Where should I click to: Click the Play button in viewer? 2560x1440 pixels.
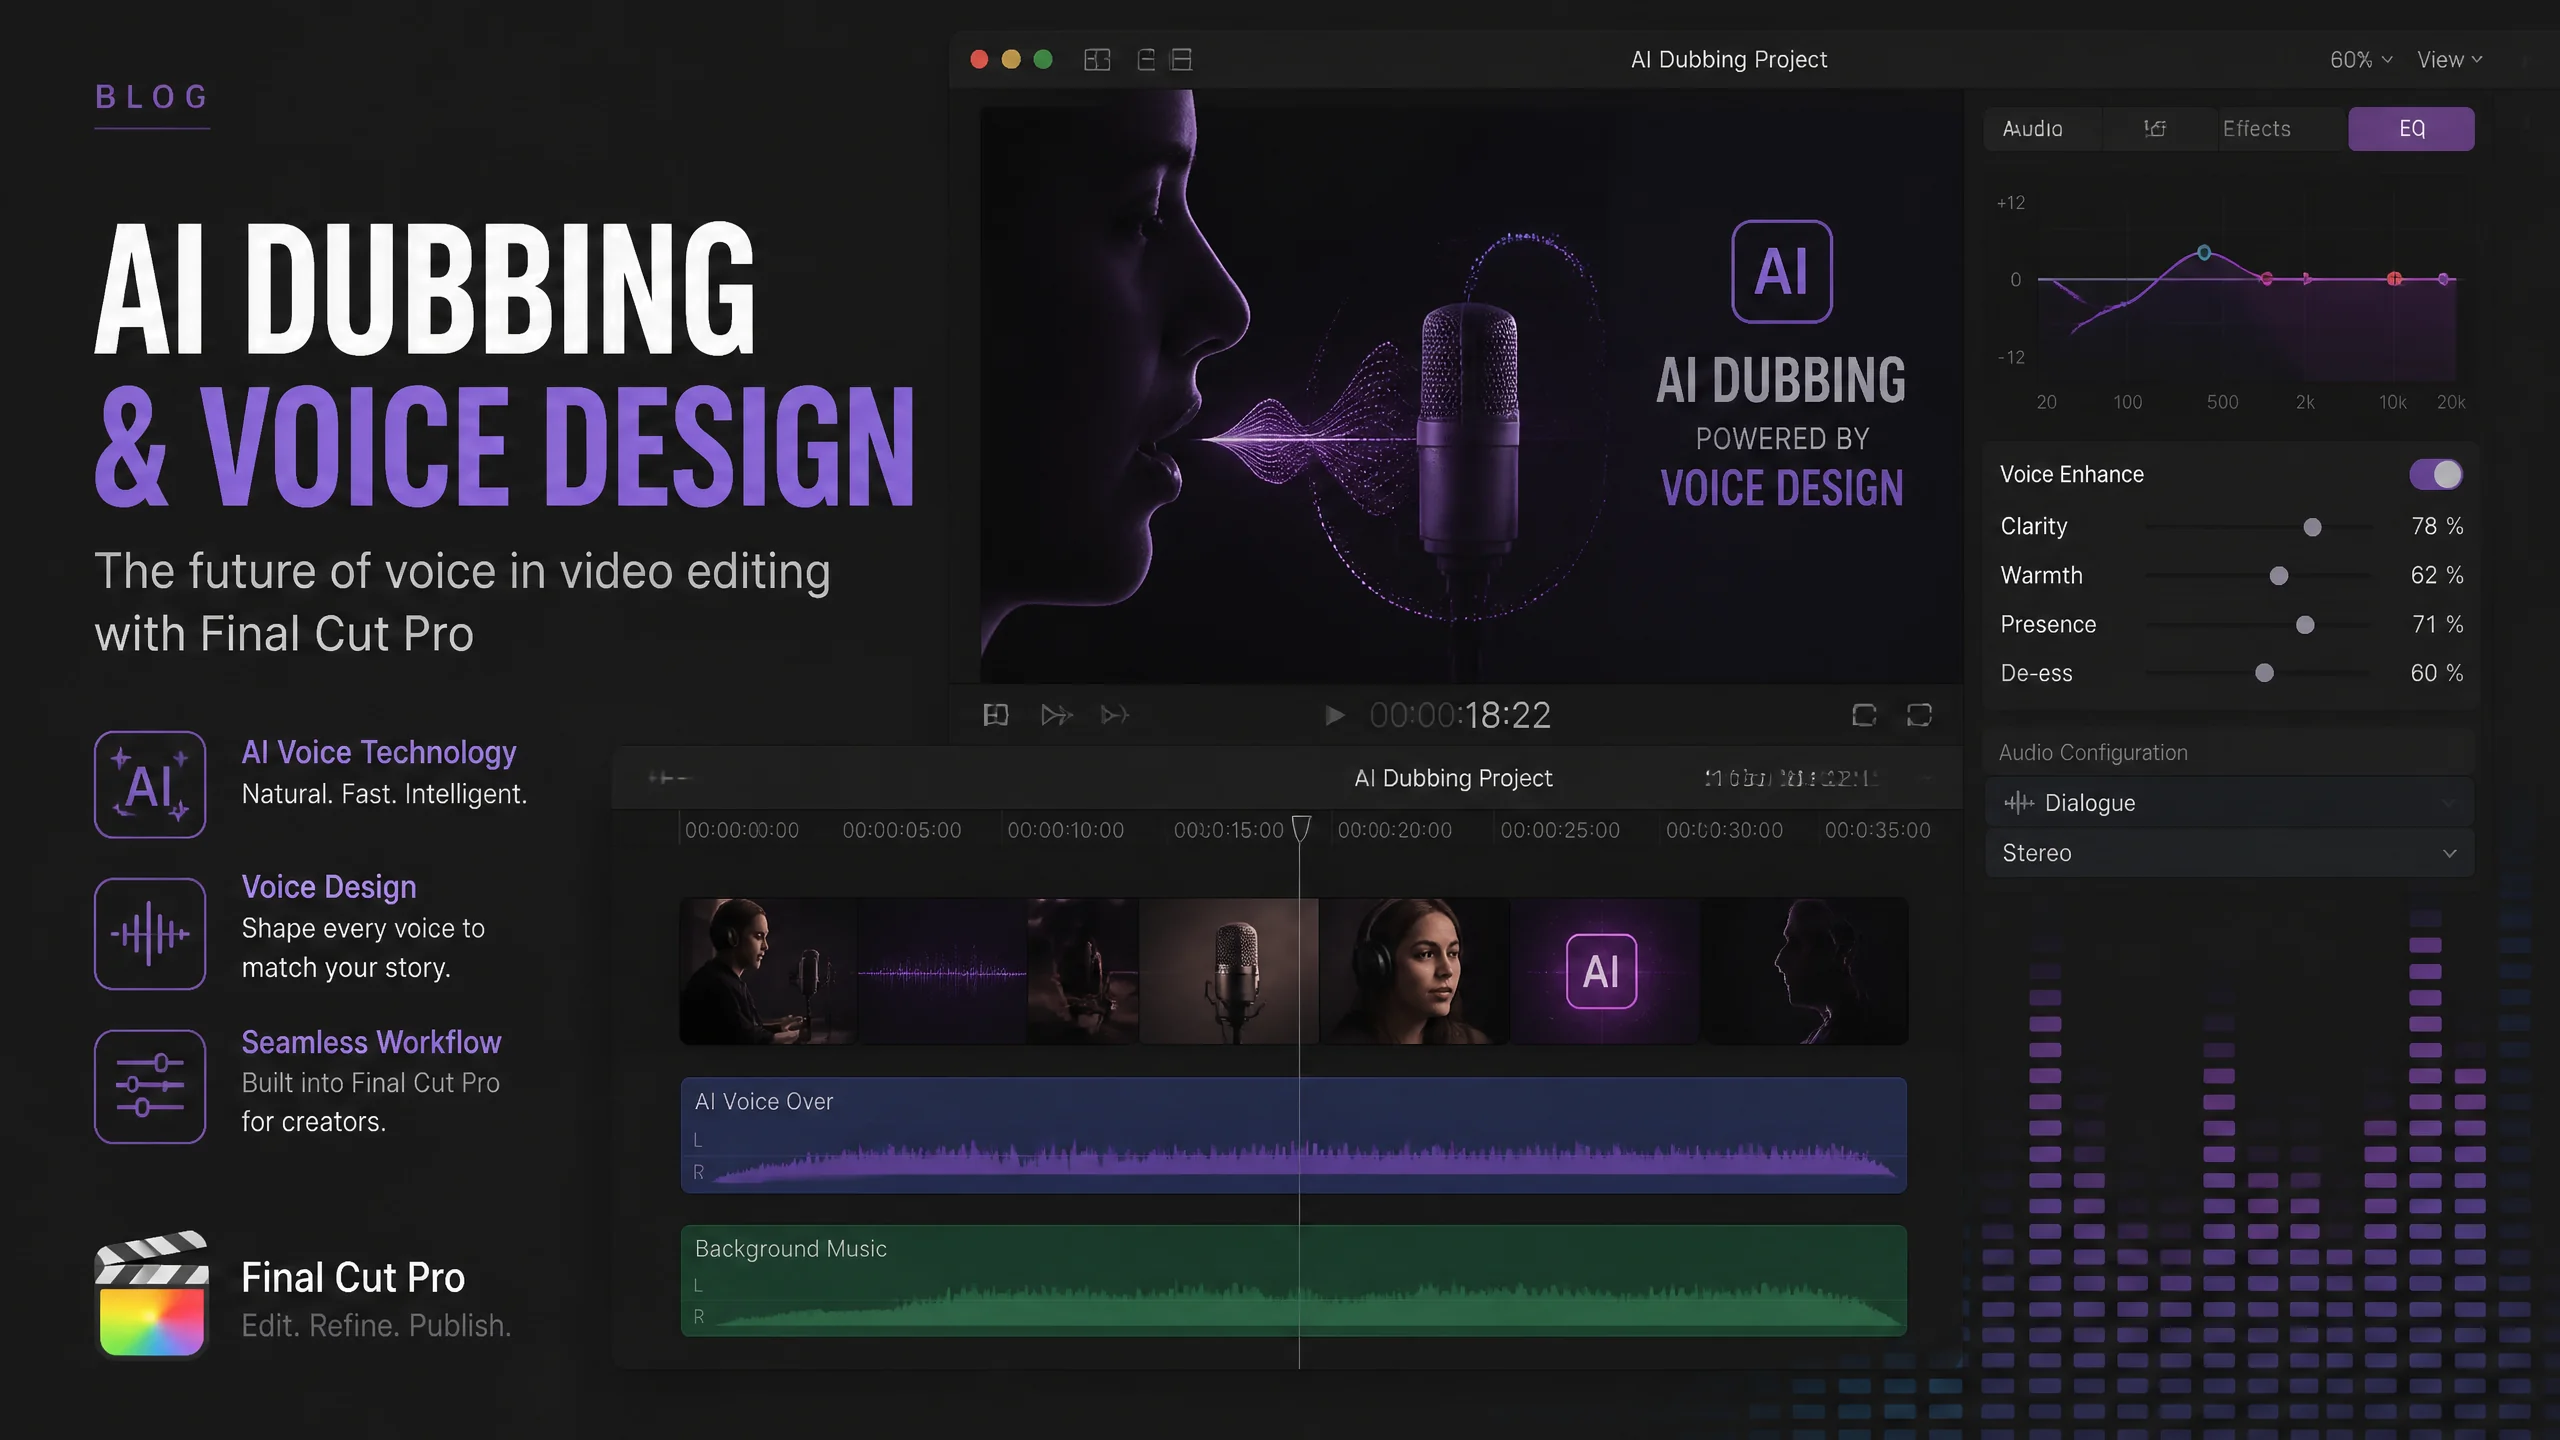point(1334,715)
